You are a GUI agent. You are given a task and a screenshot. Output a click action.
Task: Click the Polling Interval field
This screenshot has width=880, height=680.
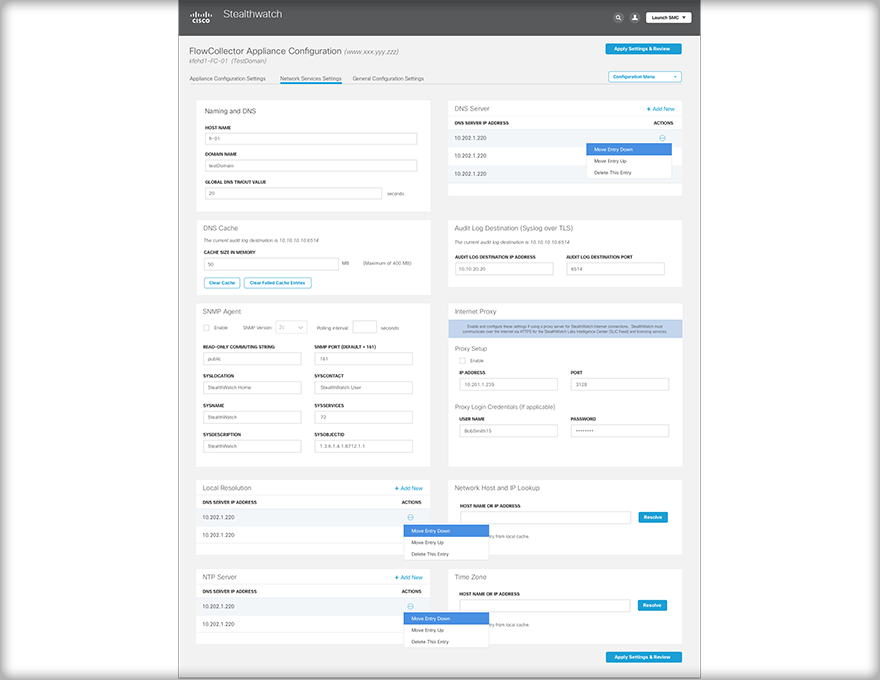pyautogui.click(x=364, y=327)
